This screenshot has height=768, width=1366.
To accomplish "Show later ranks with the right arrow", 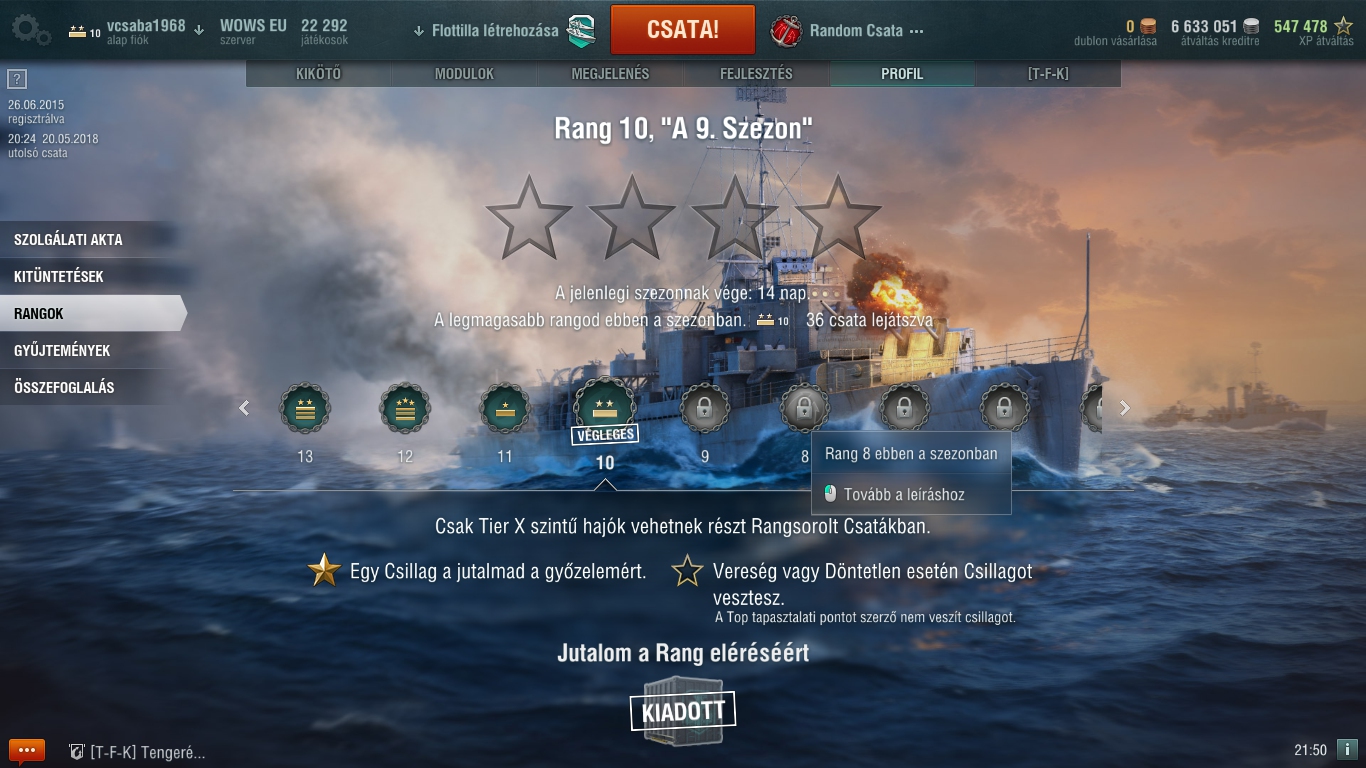I will pyautogui.click(x=1125, y=408).
